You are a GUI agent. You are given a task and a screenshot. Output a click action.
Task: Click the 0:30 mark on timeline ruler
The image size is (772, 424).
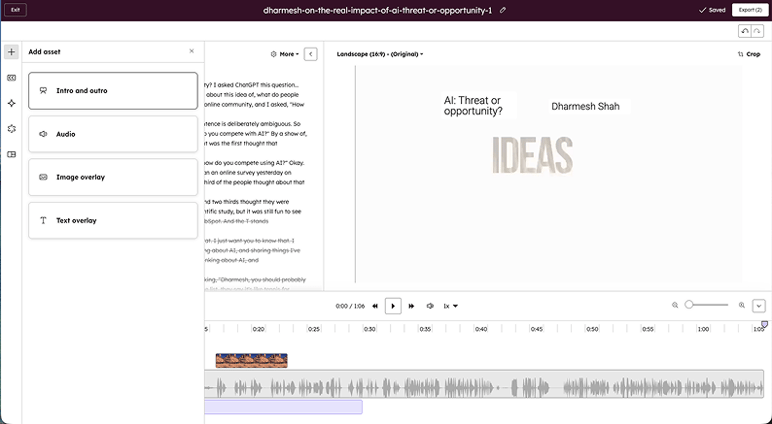pos(369,329)
